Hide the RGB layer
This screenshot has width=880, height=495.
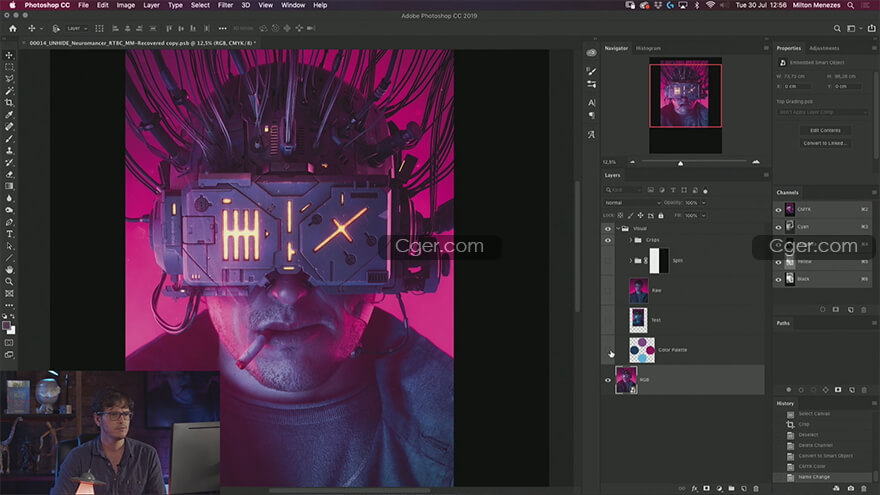608,380
